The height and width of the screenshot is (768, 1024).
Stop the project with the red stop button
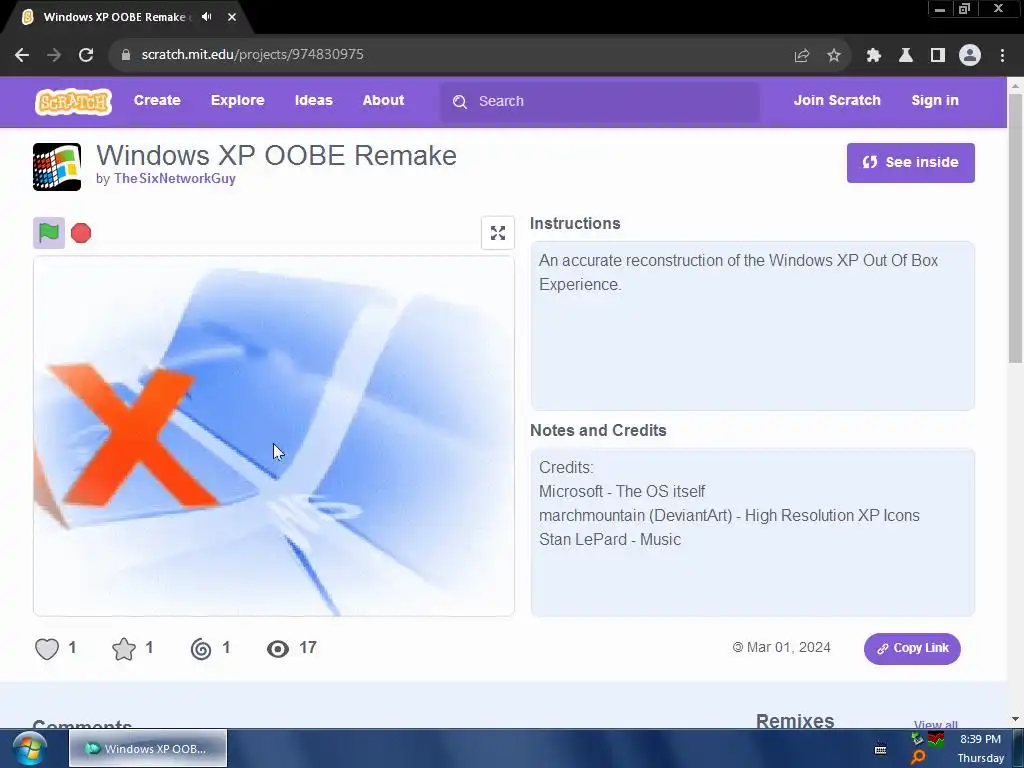(x=81, y=233)
